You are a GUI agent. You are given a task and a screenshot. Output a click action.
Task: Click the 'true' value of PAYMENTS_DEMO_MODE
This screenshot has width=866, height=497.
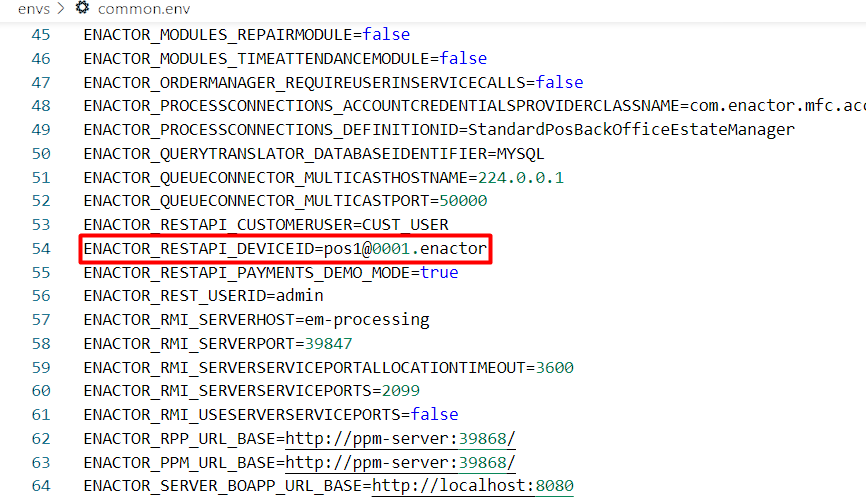pyautogui.click(x=439, y=272)
